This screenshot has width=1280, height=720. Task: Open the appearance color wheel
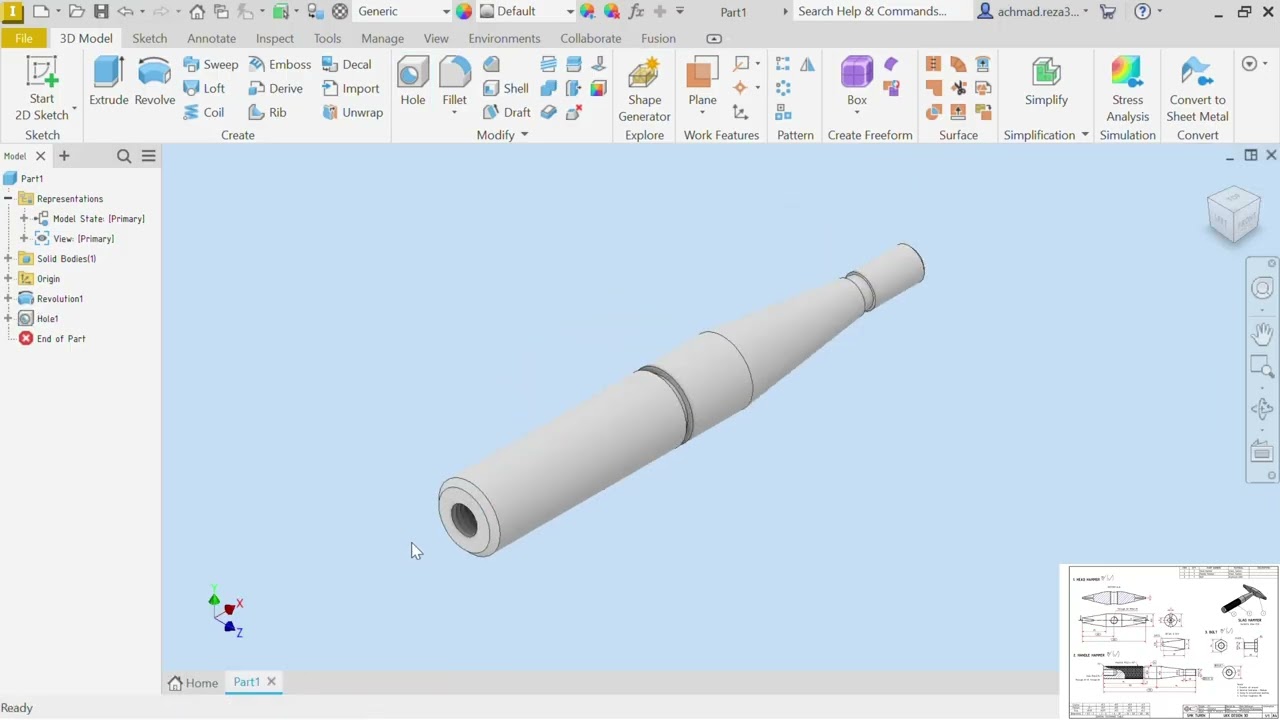[x=464, y=11]
